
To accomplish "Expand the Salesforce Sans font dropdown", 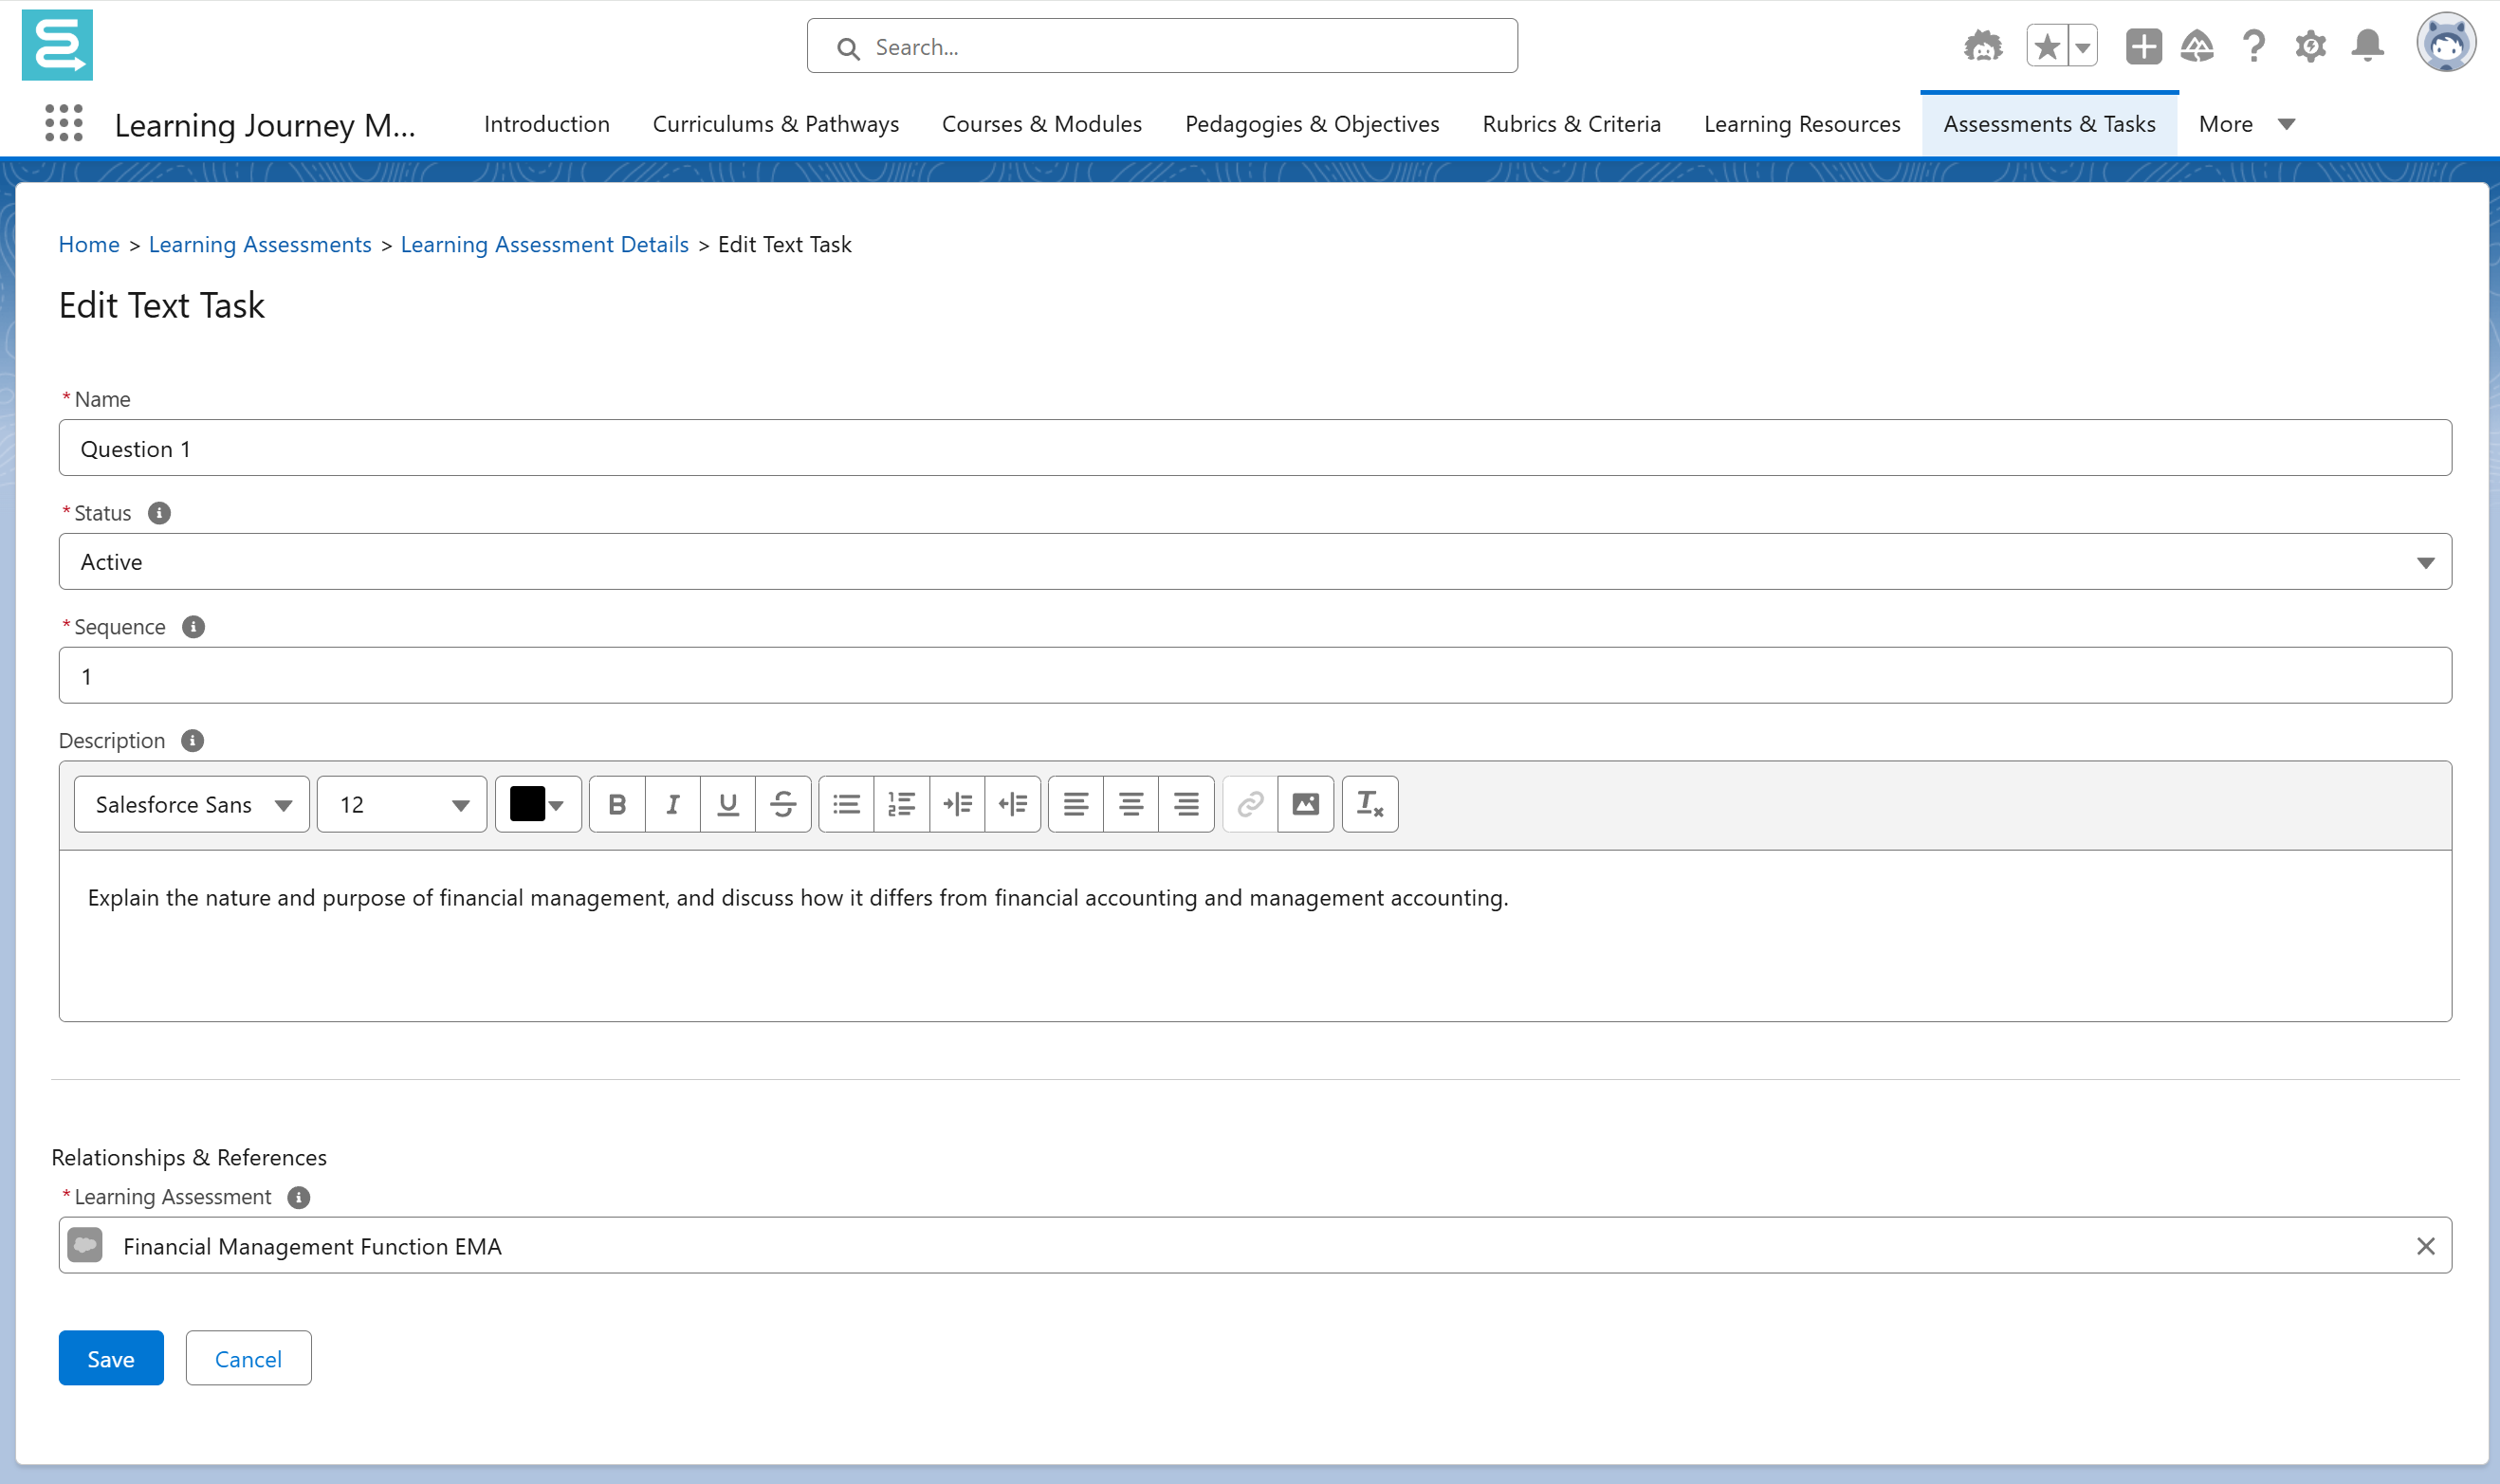I will point(192,804).
